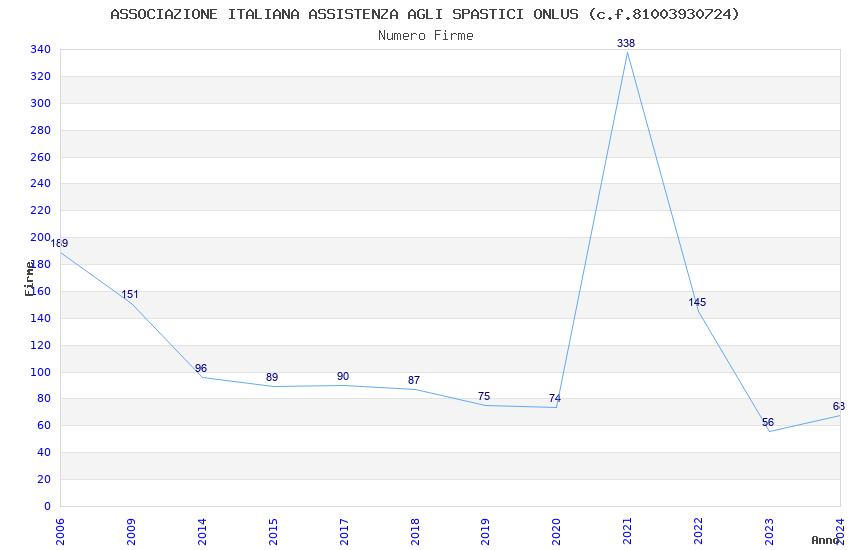
Task: Click the x-axis year label 2022
Action: click(698, 532)
